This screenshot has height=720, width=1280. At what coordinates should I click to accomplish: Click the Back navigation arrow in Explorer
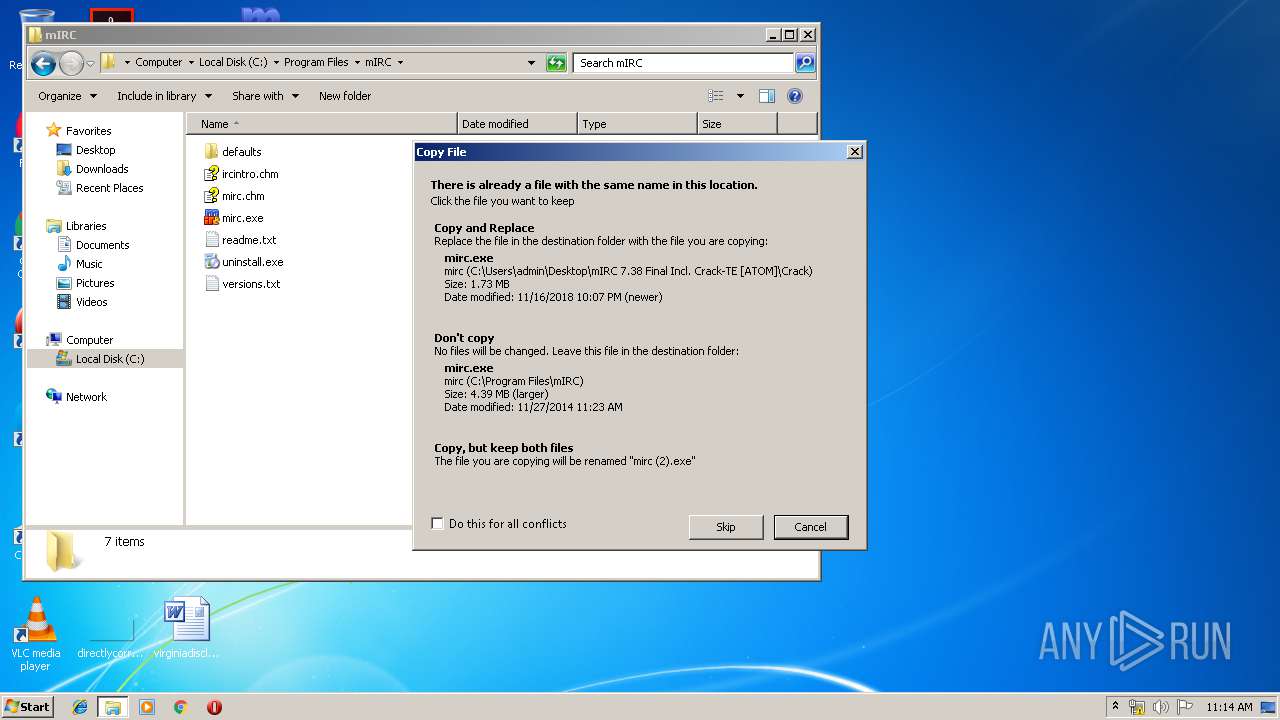pyautogui.click(x=43, y=64)
